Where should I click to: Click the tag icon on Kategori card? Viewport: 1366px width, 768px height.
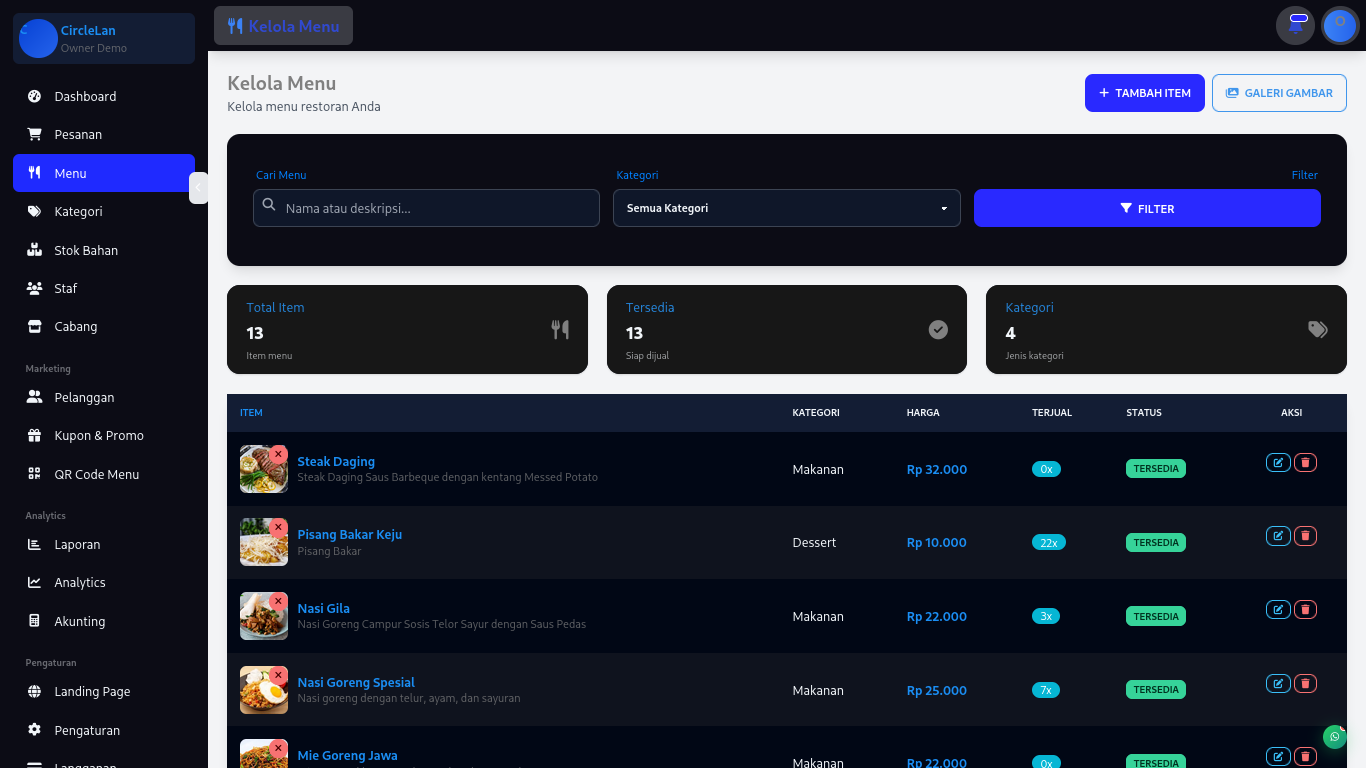click(x=1317, y=329)
